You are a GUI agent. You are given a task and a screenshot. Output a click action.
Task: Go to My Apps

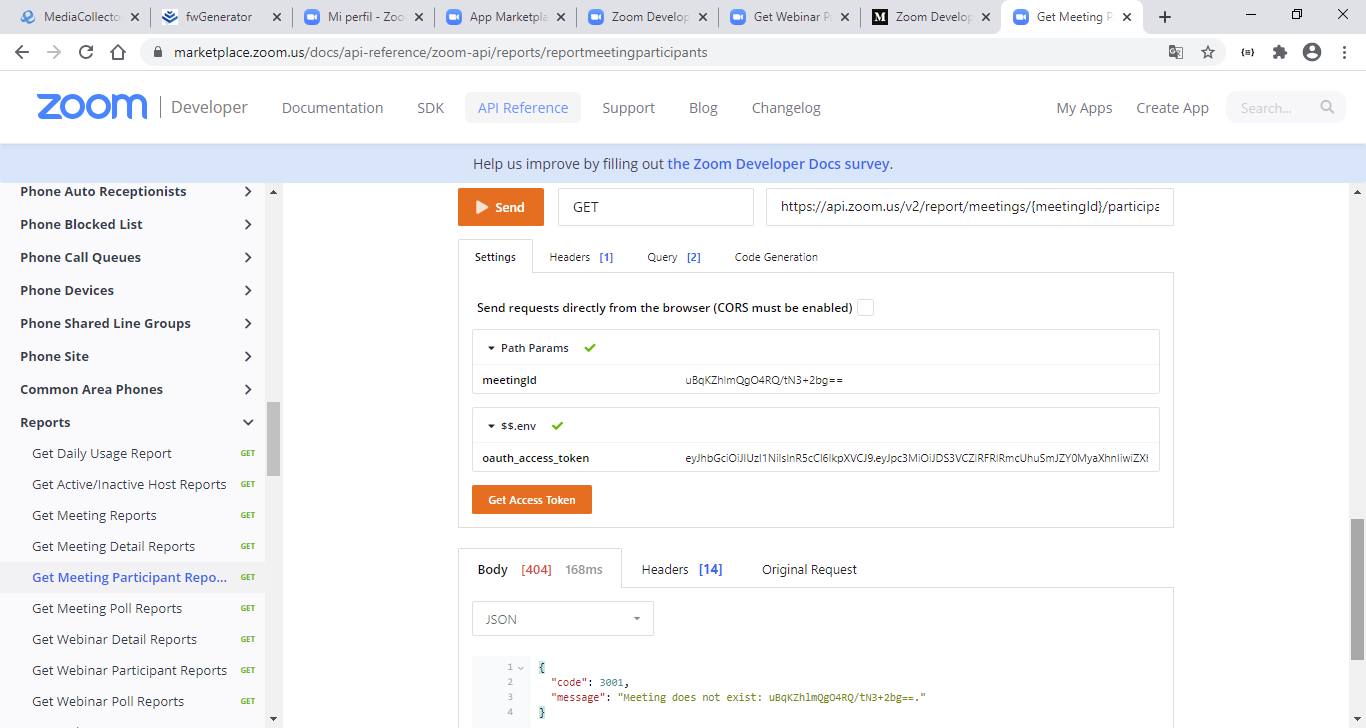(x=1084, y=107)
